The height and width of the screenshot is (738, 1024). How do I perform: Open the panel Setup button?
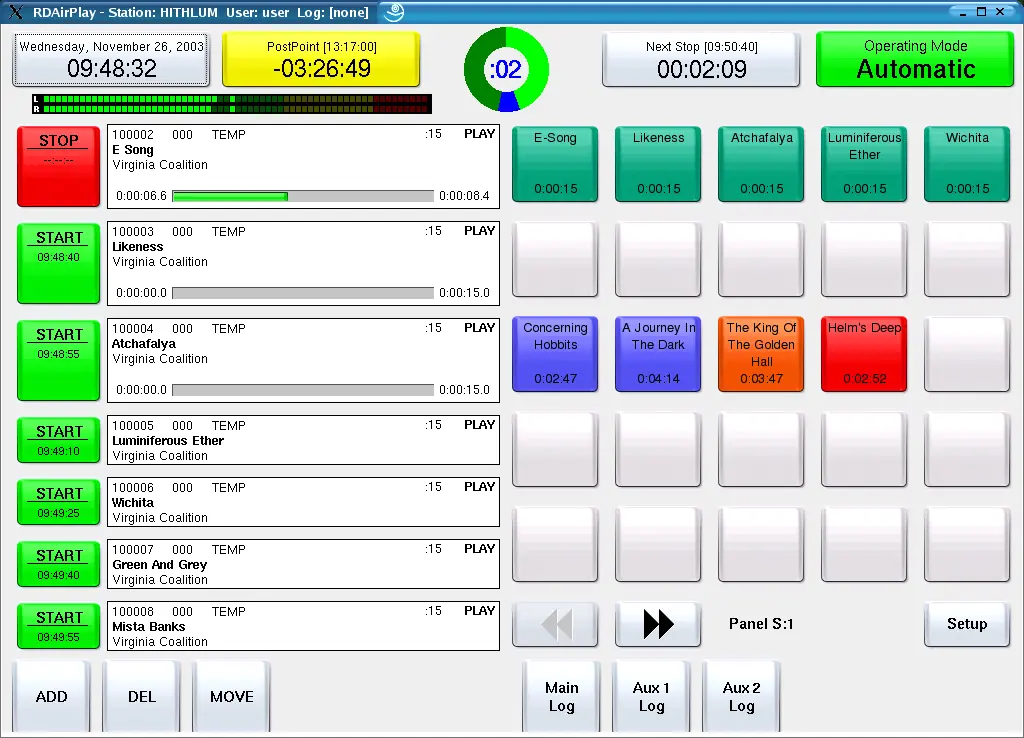pyautogui.click(x=967, y=624)
